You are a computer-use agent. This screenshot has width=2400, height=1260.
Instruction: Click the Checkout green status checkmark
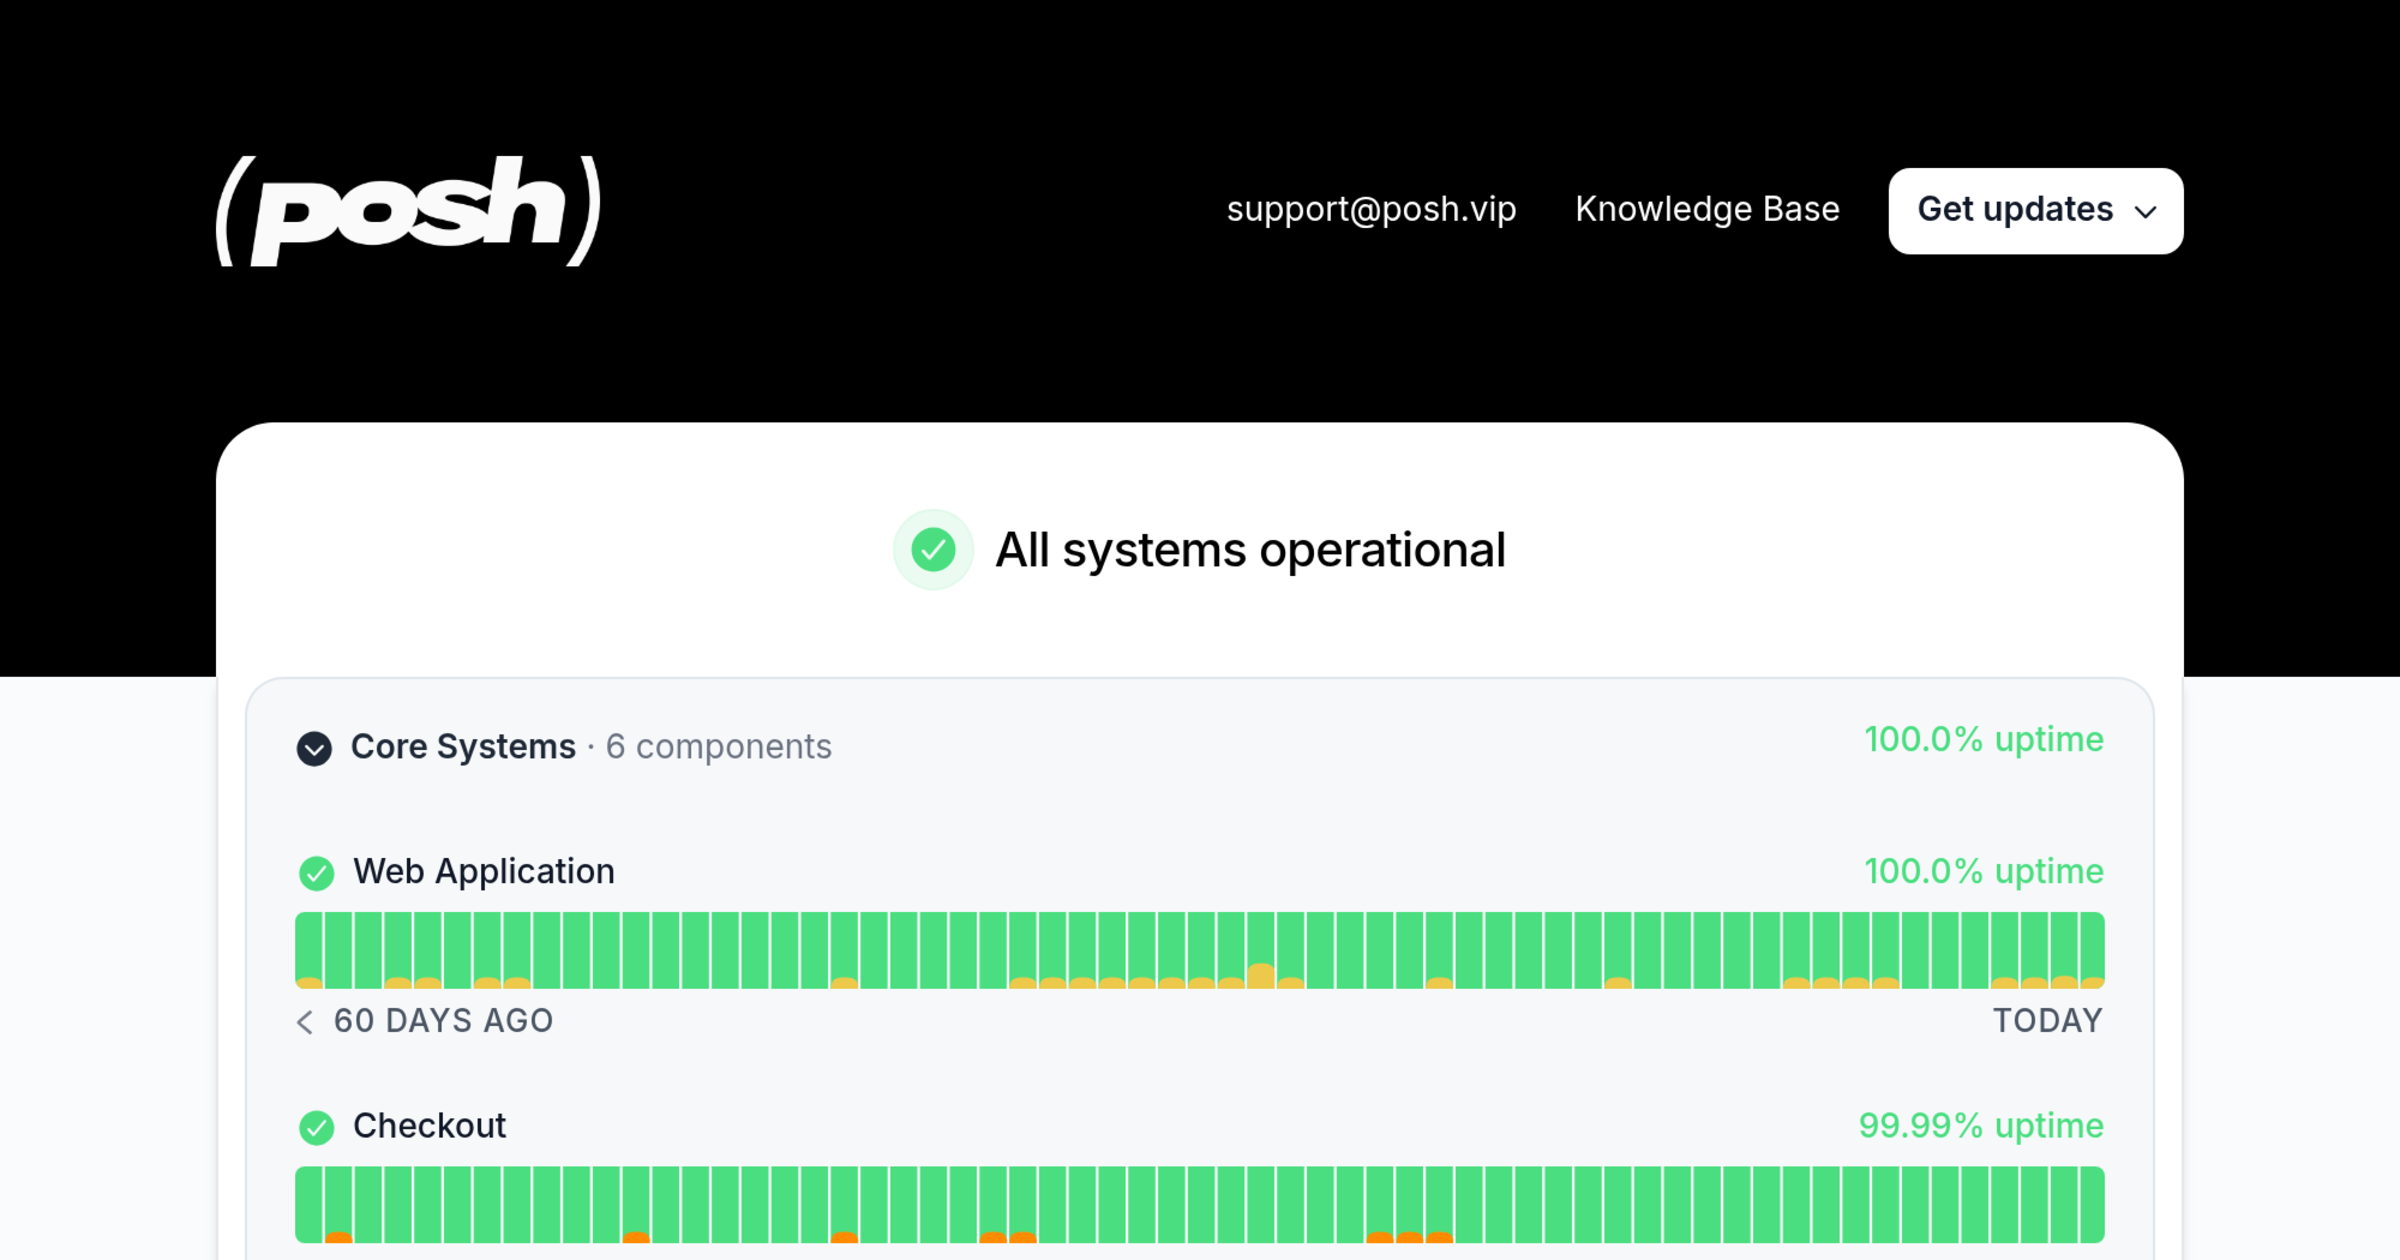click(317, 1127)
